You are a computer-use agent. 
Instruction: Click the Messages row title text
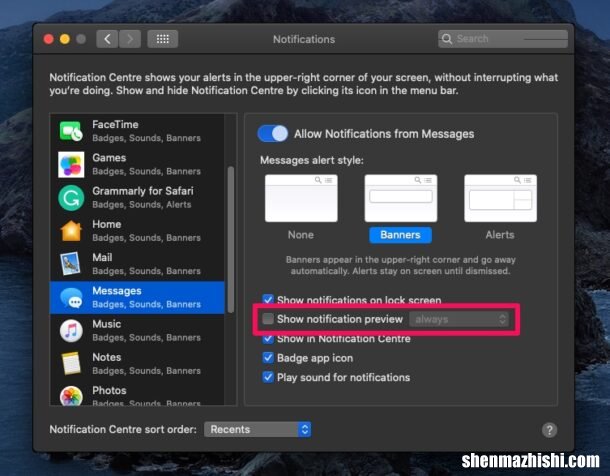(x=117, y=291)
